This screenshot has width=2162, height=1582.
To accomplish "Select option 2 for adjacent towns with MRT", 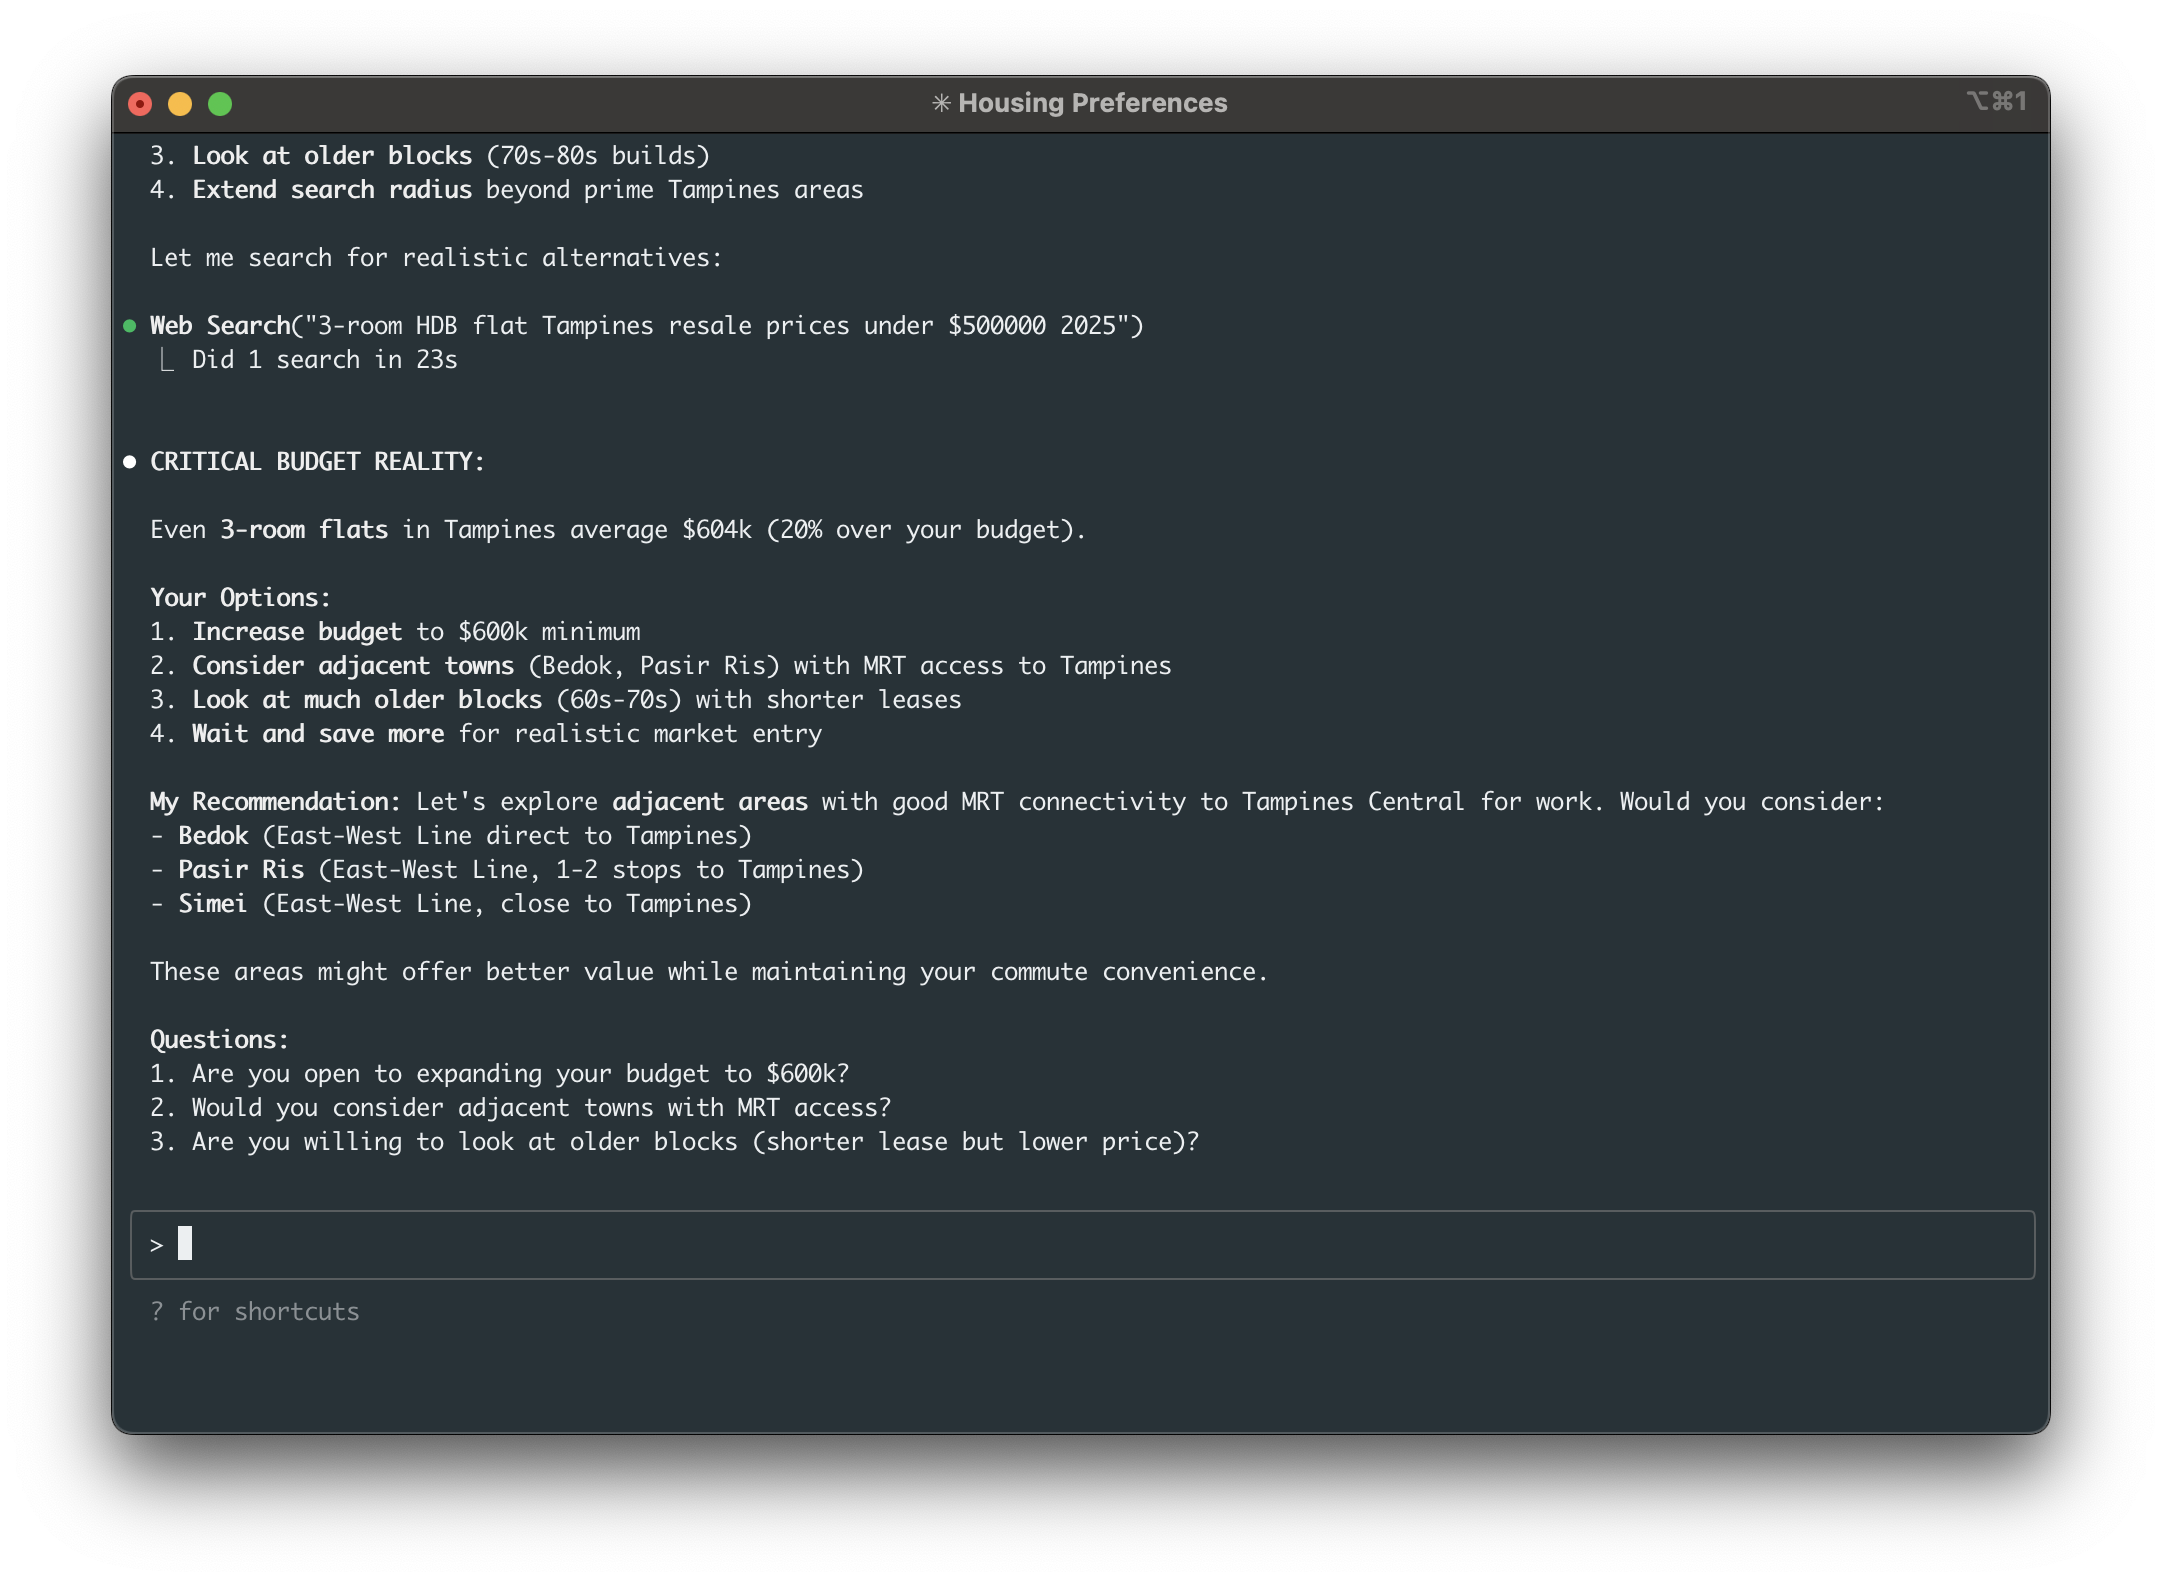I will pyautogui.click(x=660, y=665).
